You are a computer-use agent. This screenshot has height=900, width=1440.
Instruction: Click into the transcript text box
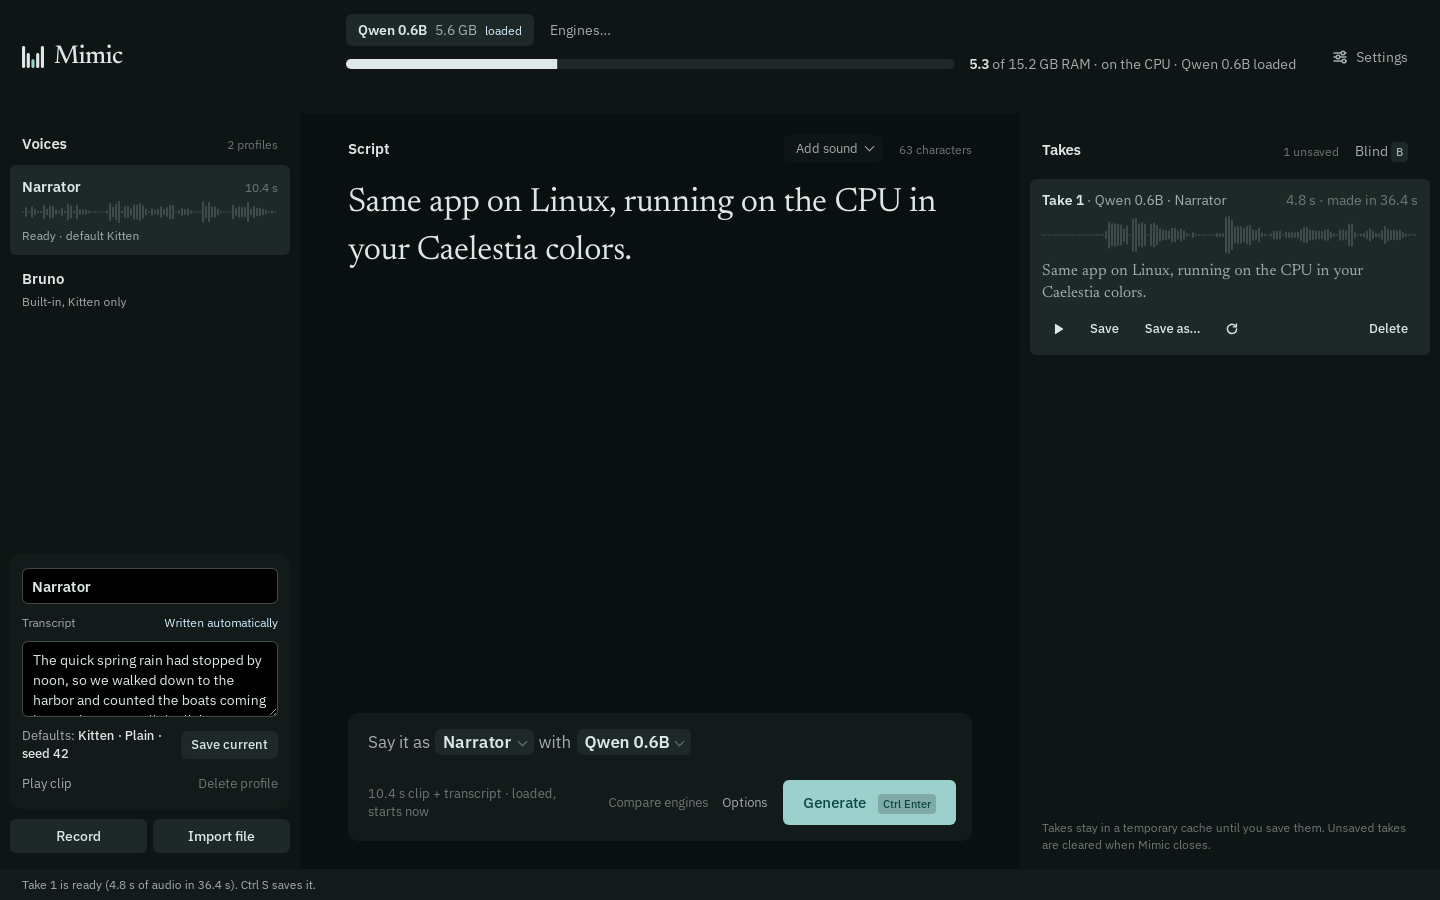click(x=150, y=679)
